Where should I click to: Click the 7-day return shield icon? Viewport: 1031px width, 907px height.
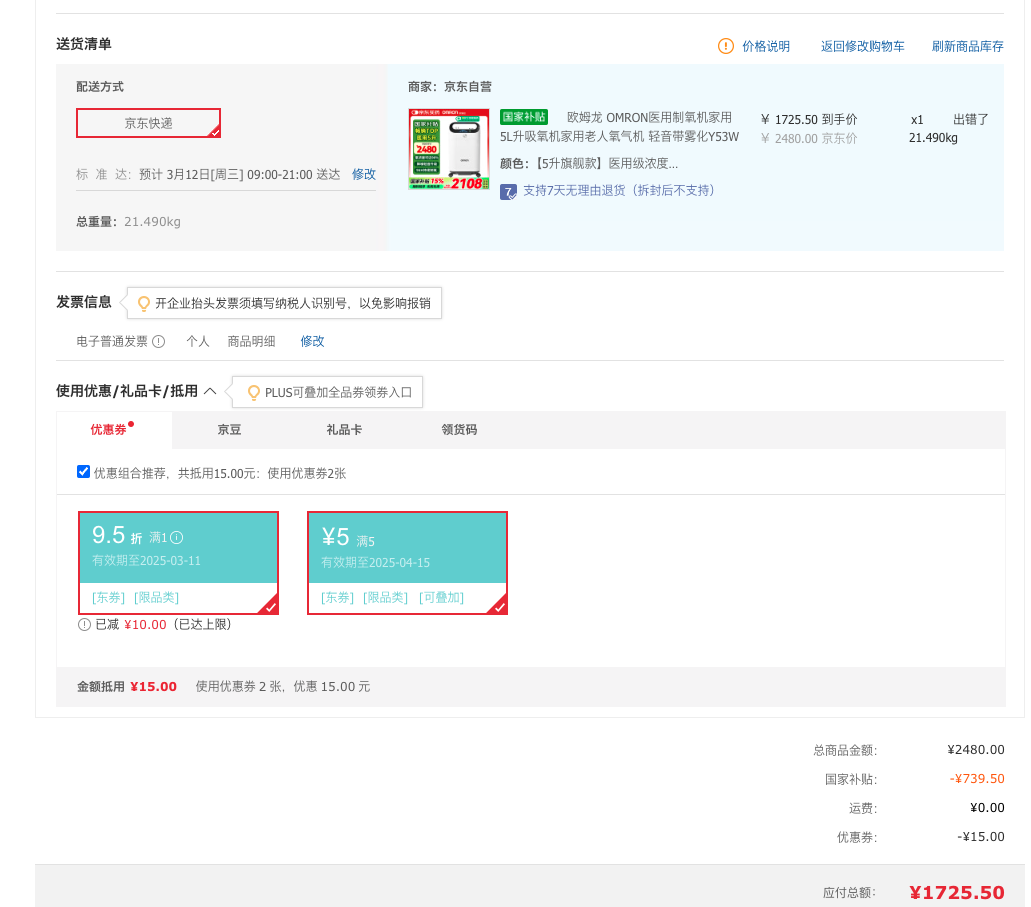[x=508, y=192]
